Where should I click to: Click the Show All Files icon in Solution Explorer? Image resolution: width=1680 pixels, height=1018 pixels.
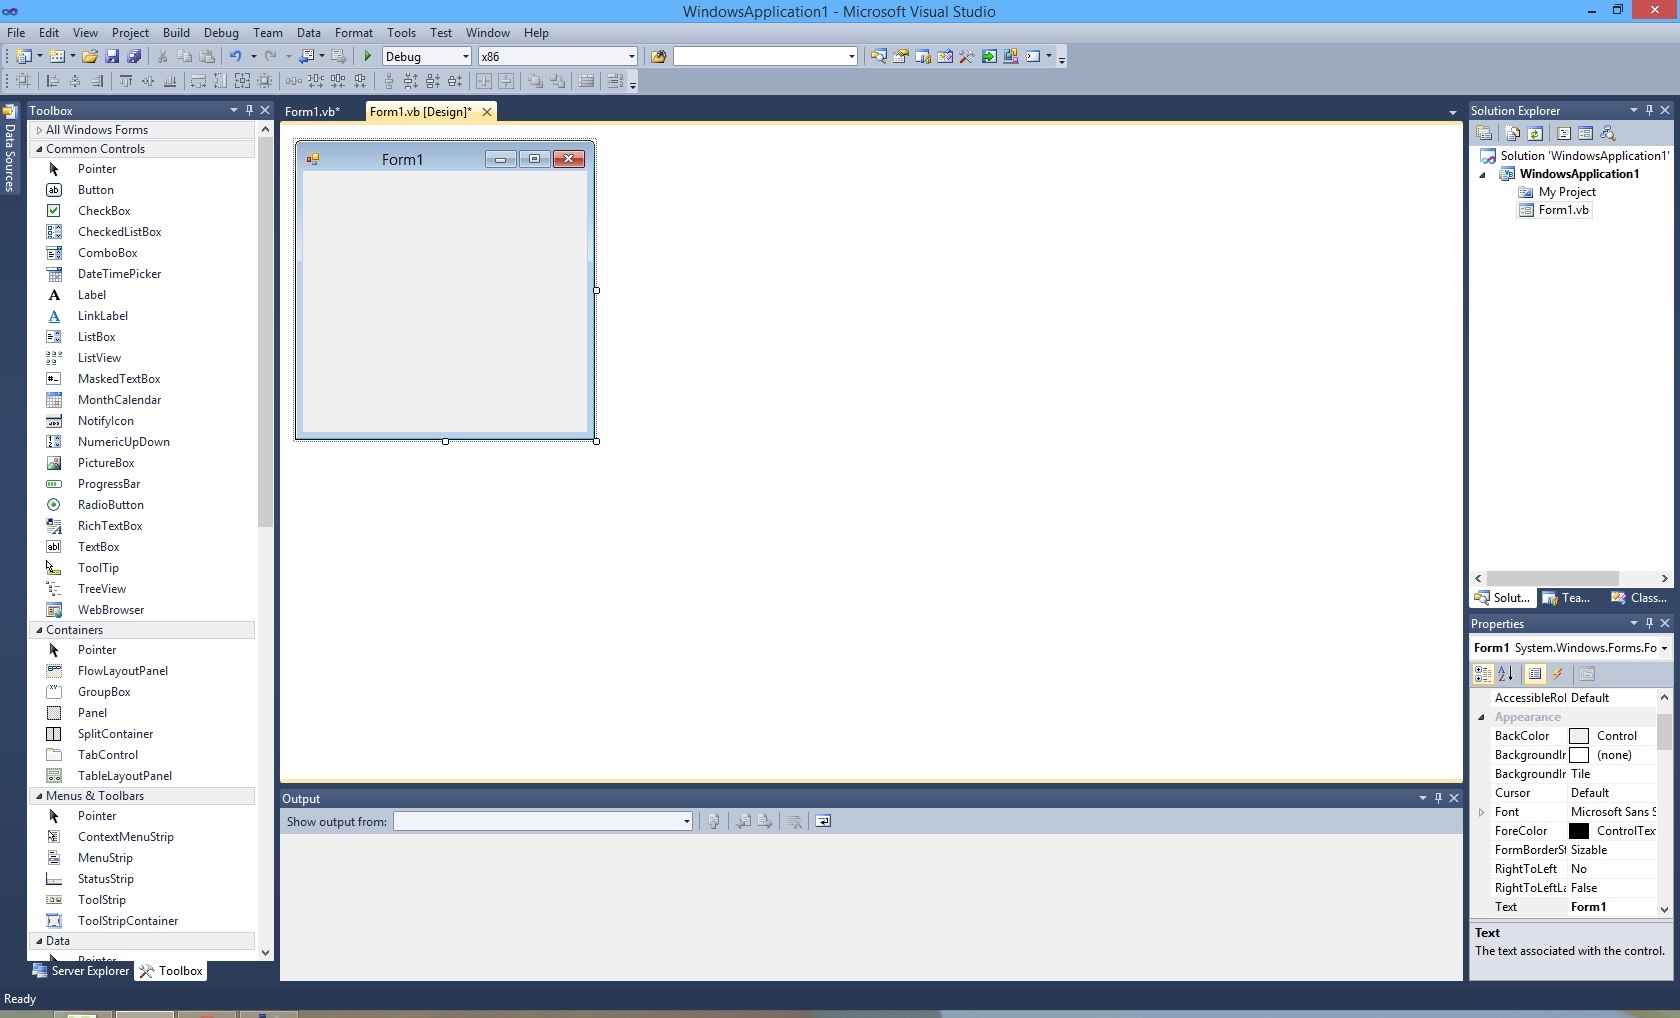pyautogui.click(x=1513, y=133)
